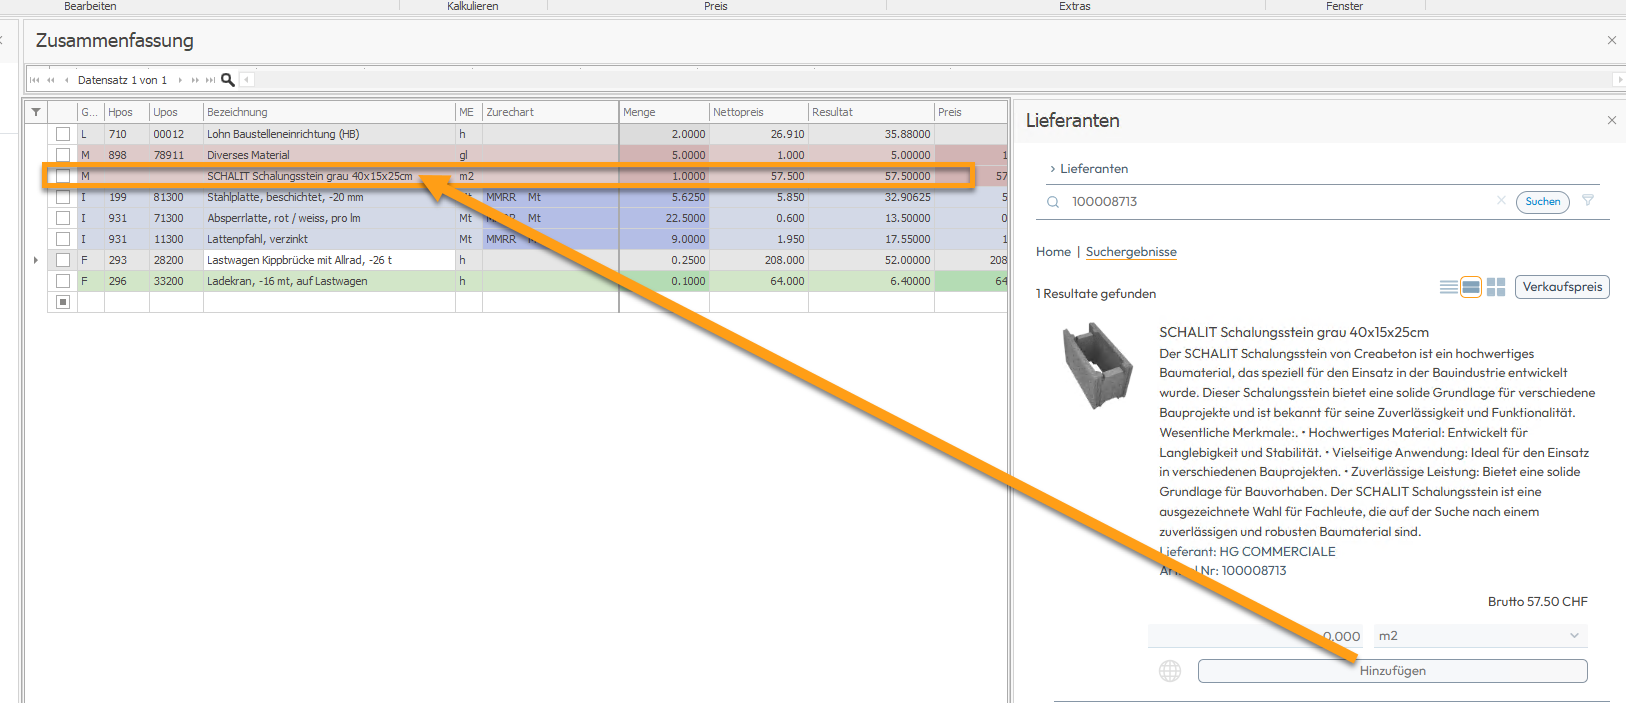Image resolution: width=1626 pixels, height=703 pixels.
Task: Close the Zusammenfassung panel
Action: (x=1611, y=40)
